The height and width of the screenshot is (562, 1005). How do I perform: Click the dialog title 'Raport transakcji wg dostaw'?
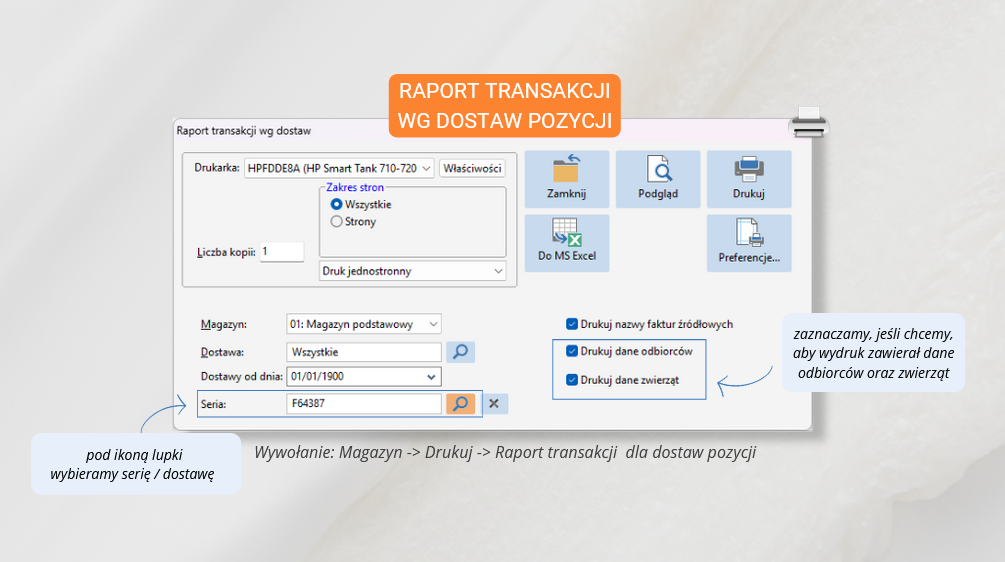point(244,131)
